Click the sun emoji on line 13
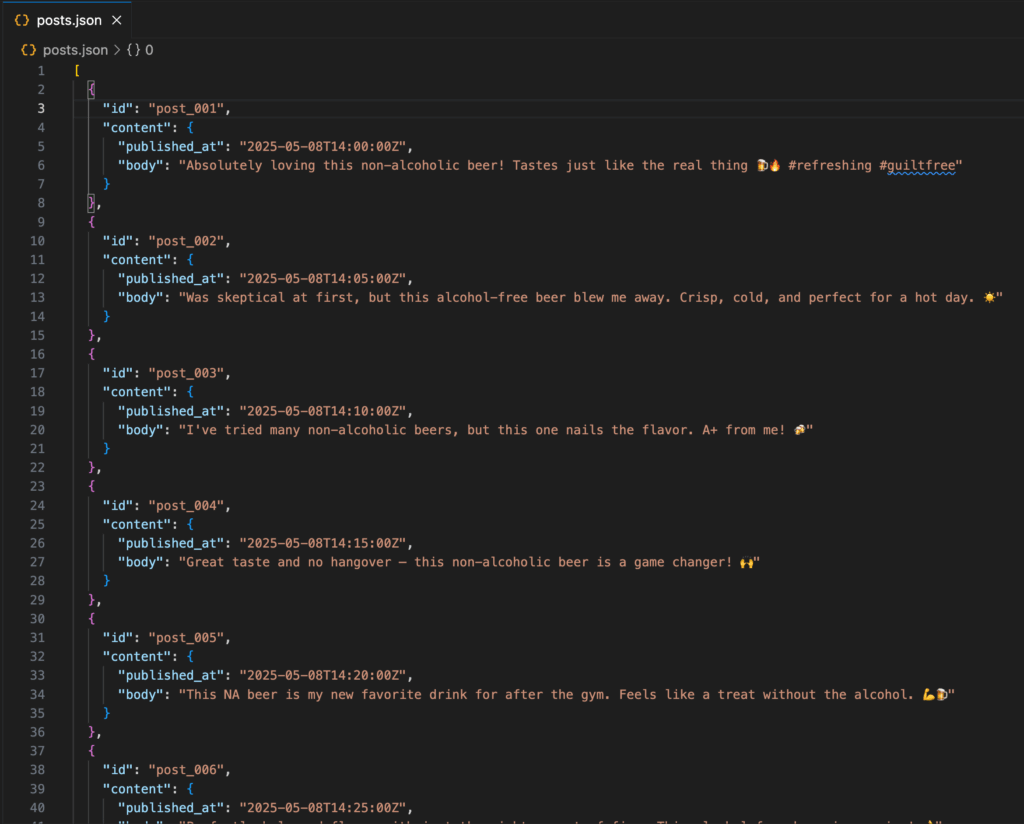Screen dimensions: 1024x824 pyautogui.click(x=989, y=297)
